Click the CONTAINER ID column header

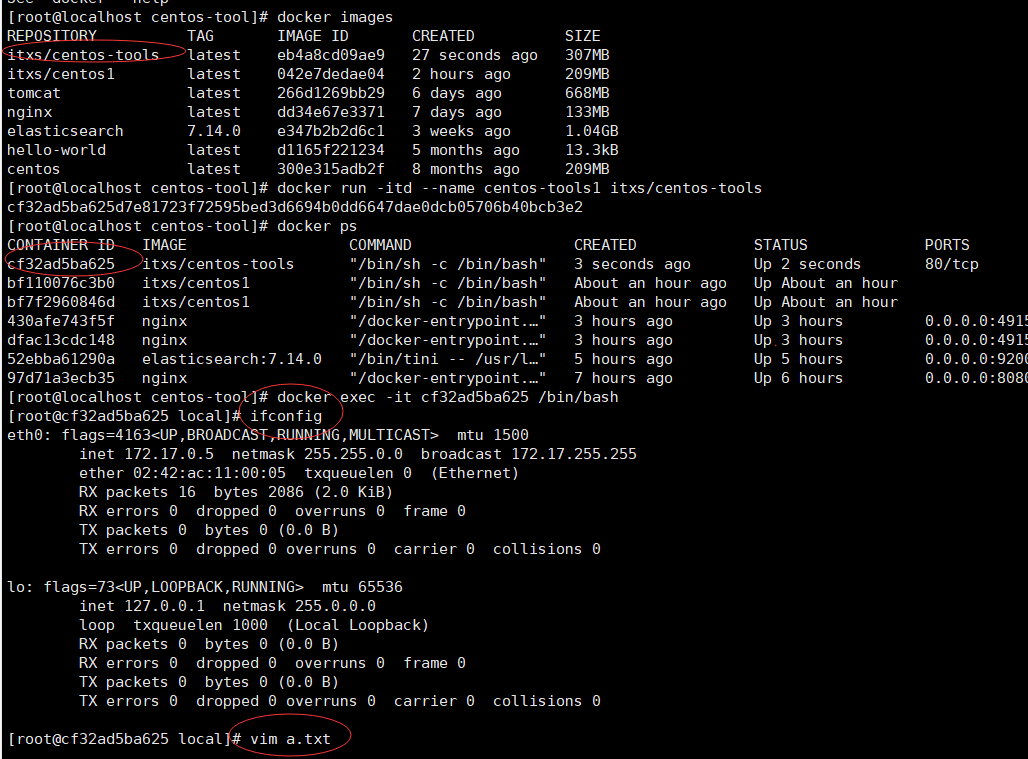tap(61, 245)
